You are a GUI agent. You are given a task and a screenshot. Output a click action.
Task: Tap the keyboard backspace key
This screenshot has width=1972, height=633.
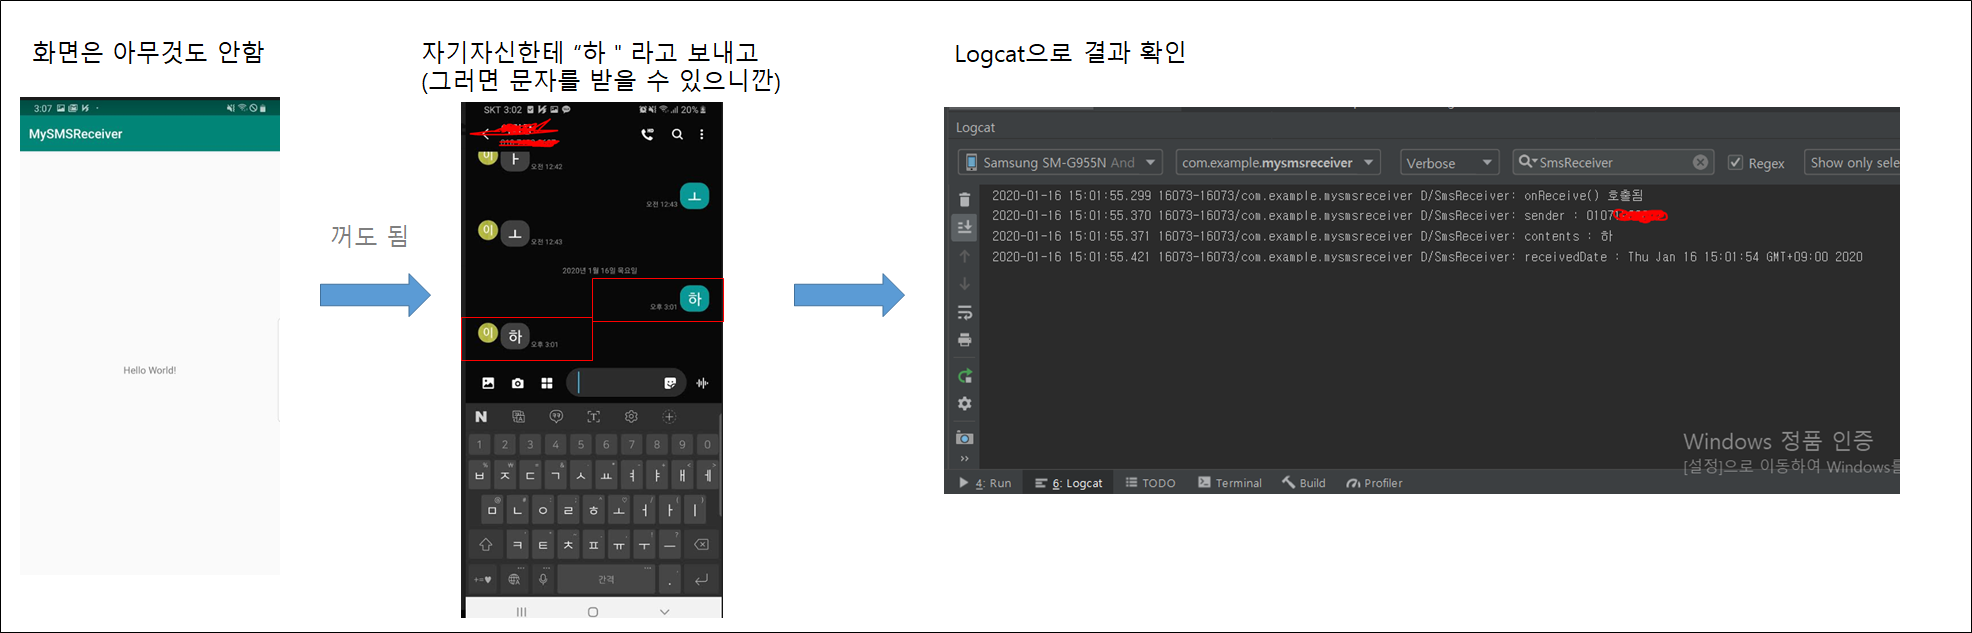click(x=702, y=545)
